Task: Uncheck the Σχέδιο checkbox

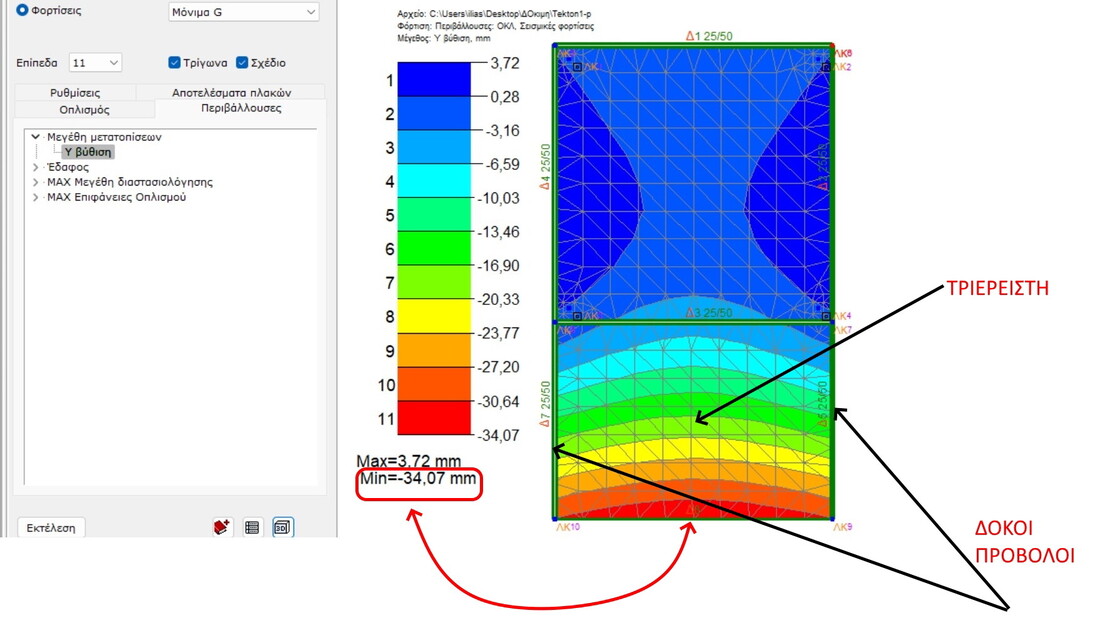Action: pos(242,62)
